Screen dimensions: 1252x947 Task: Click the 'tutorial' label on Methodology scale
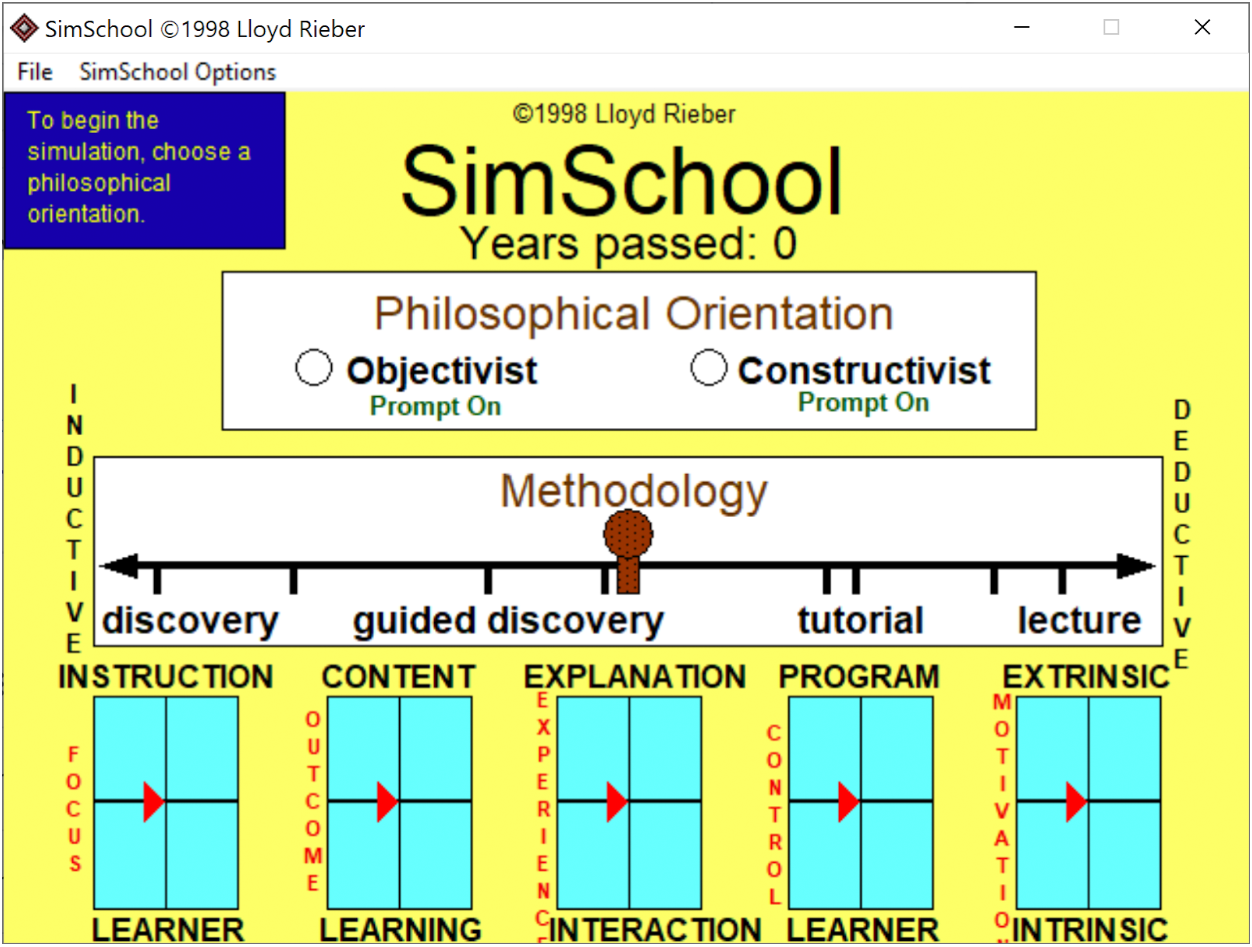coord(860,621)
